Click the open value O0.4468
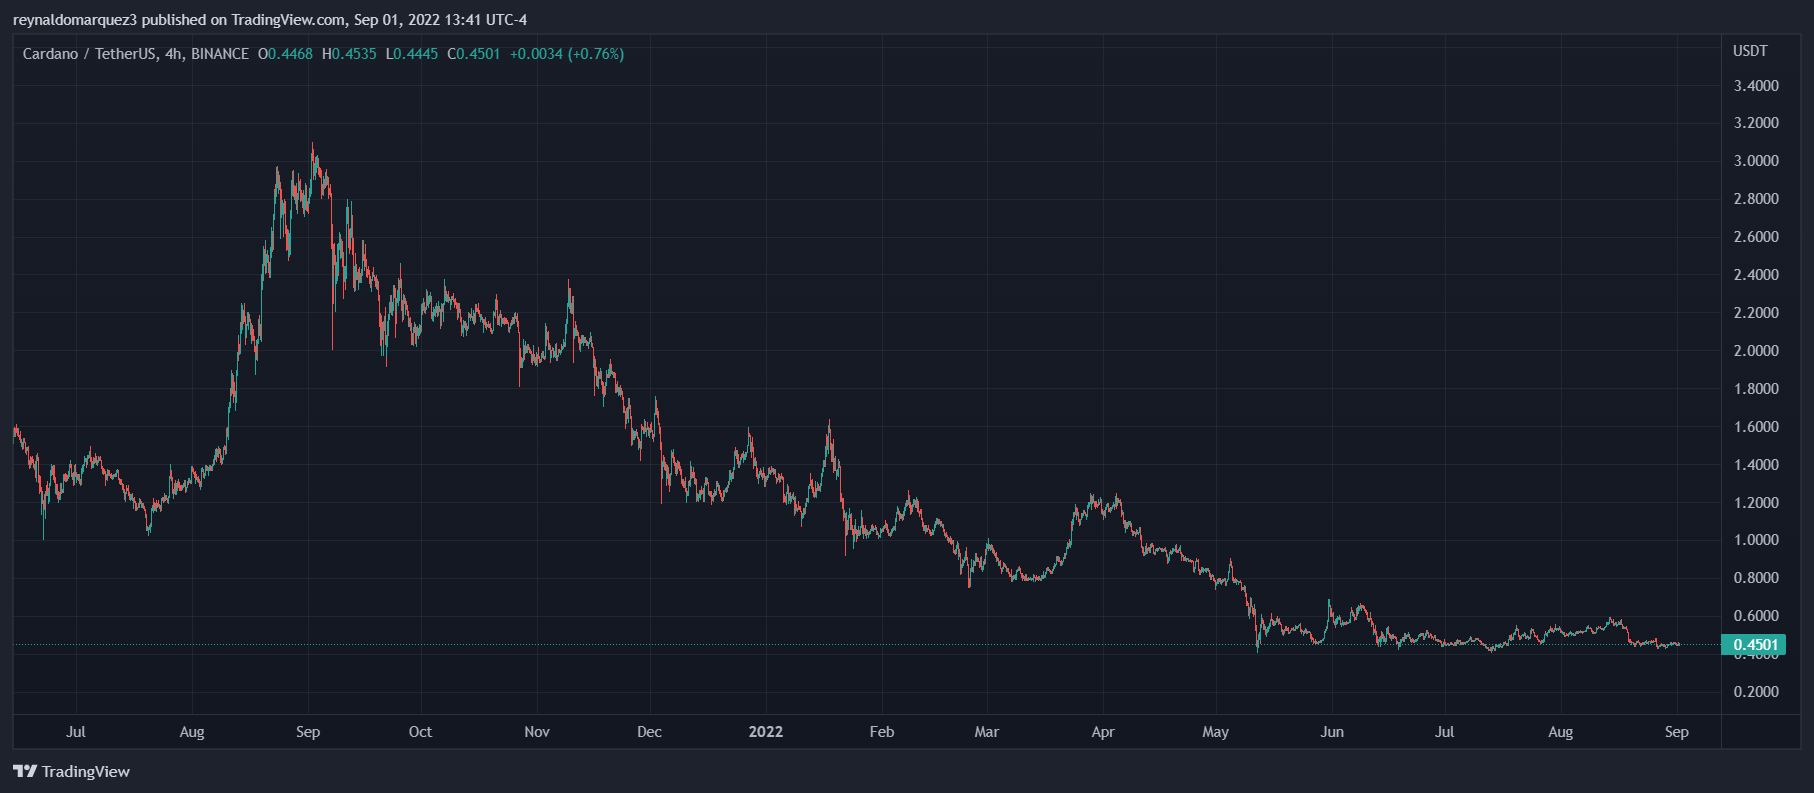This screenshot has width=1814, height=793. [x=285, y=54]
